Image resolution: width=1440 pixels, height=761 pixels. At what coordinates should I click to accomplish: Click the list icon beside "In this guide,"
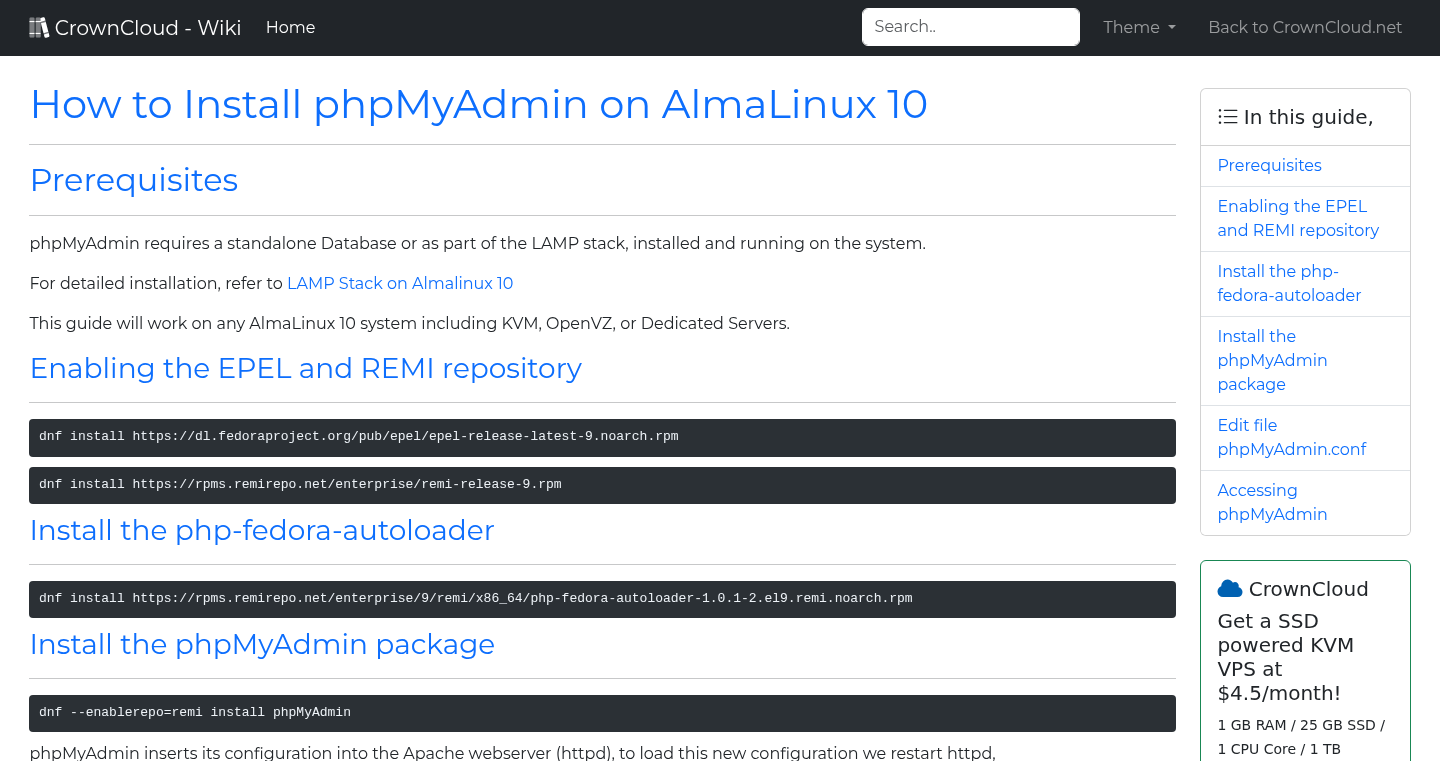(x=1227, y=116)
